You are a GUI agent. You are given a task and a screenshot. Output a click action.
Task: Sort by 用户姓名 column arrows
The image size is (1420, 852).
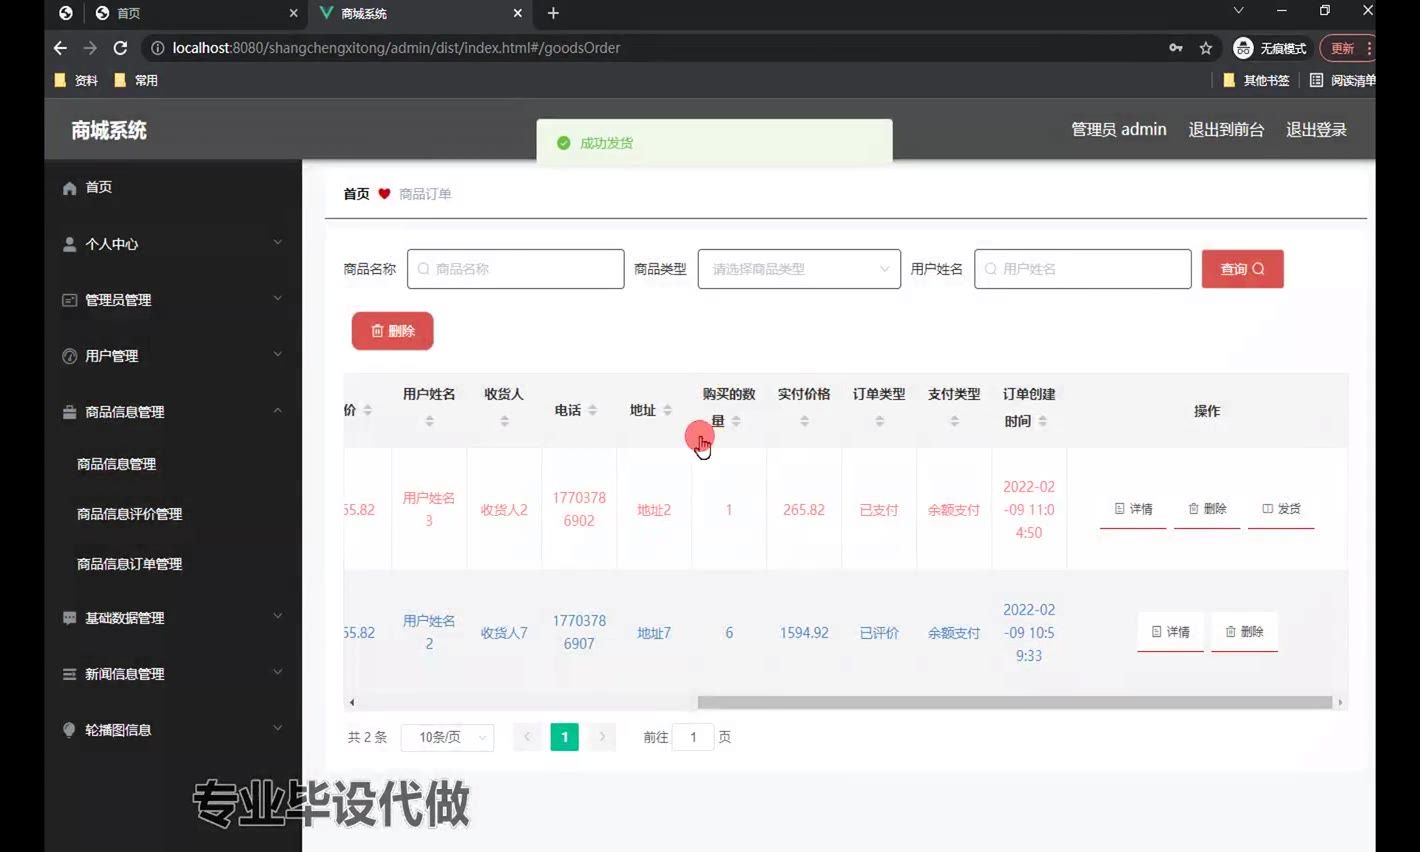click(x=429, y=421)
